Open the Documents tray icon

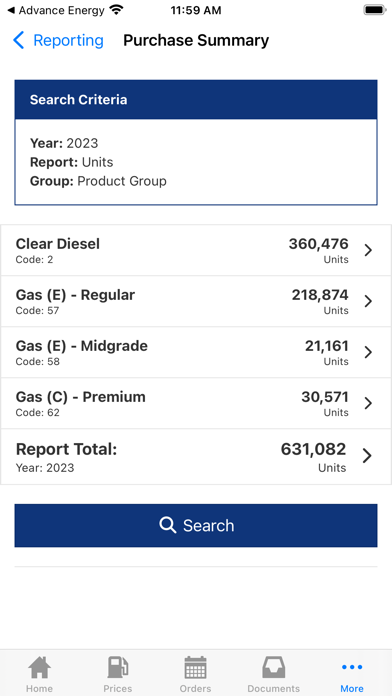pos(273,667)
